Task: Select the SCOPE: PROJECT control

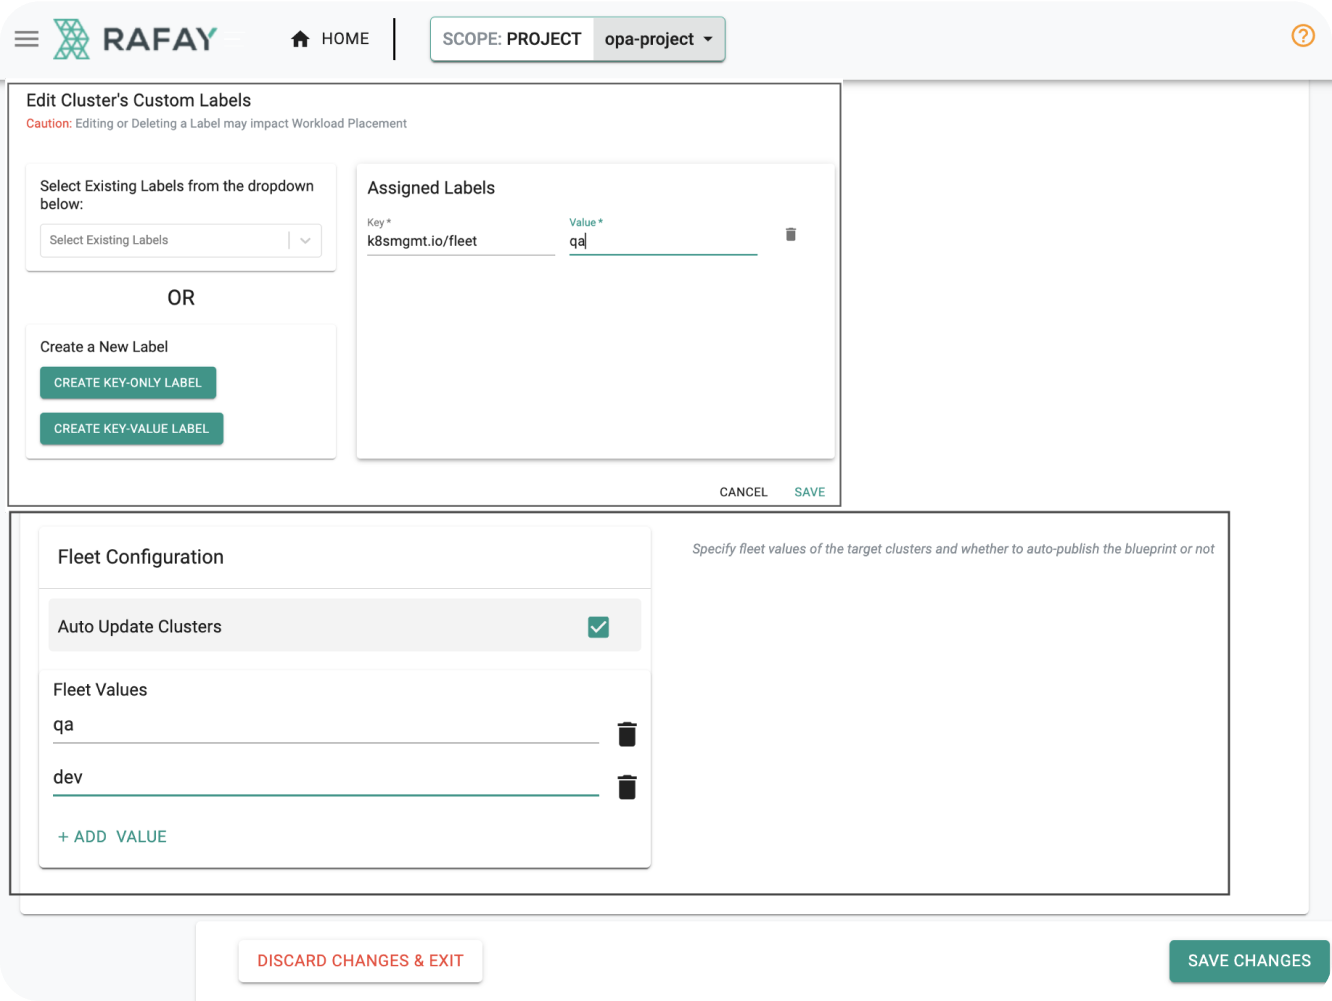Action: pyautogui.click(x=512, y=39)
